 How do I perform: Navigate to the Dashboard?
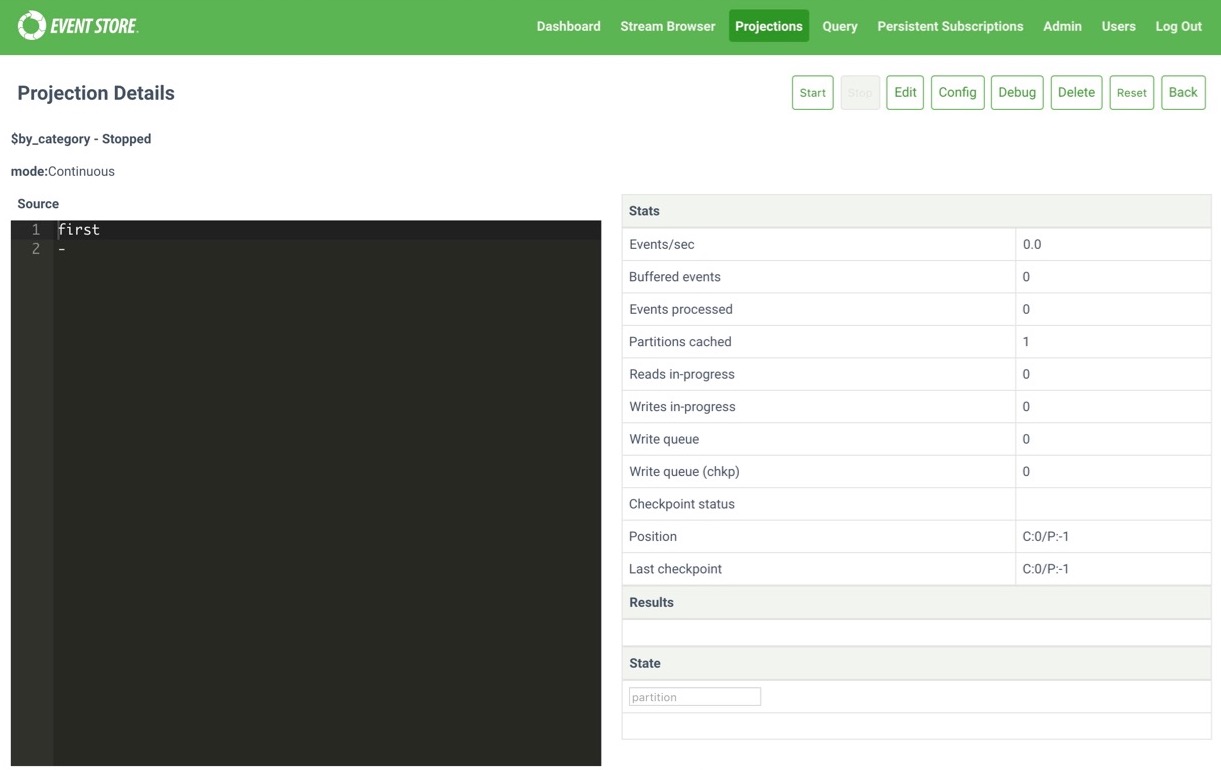pyautogui.click(x=568, y=26)
